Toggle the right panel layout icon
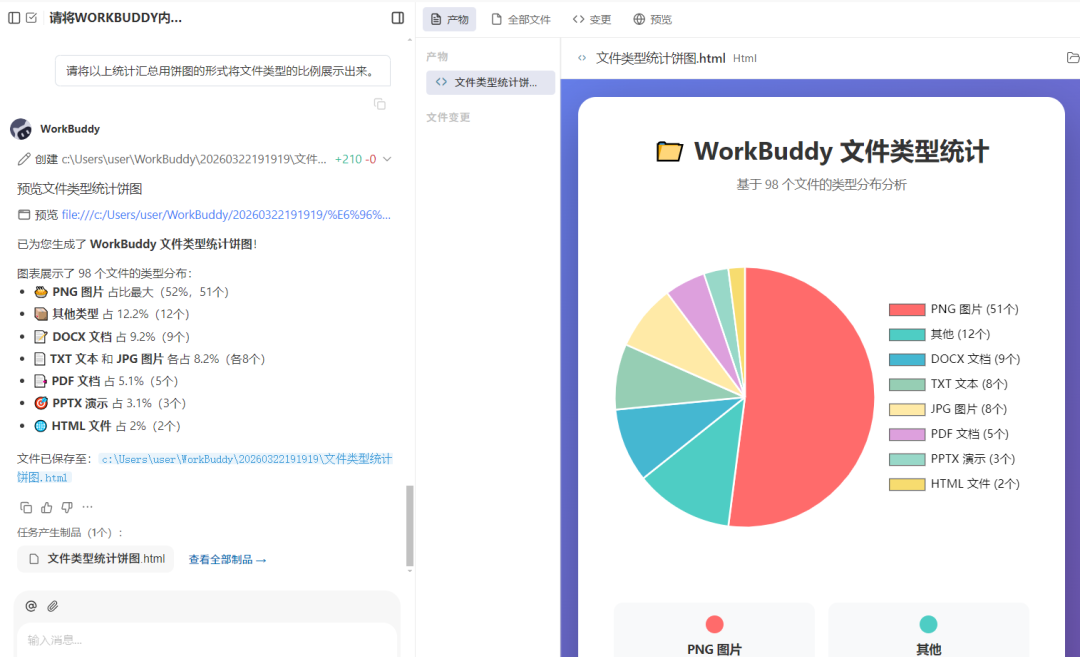 [x=397, y=18]
